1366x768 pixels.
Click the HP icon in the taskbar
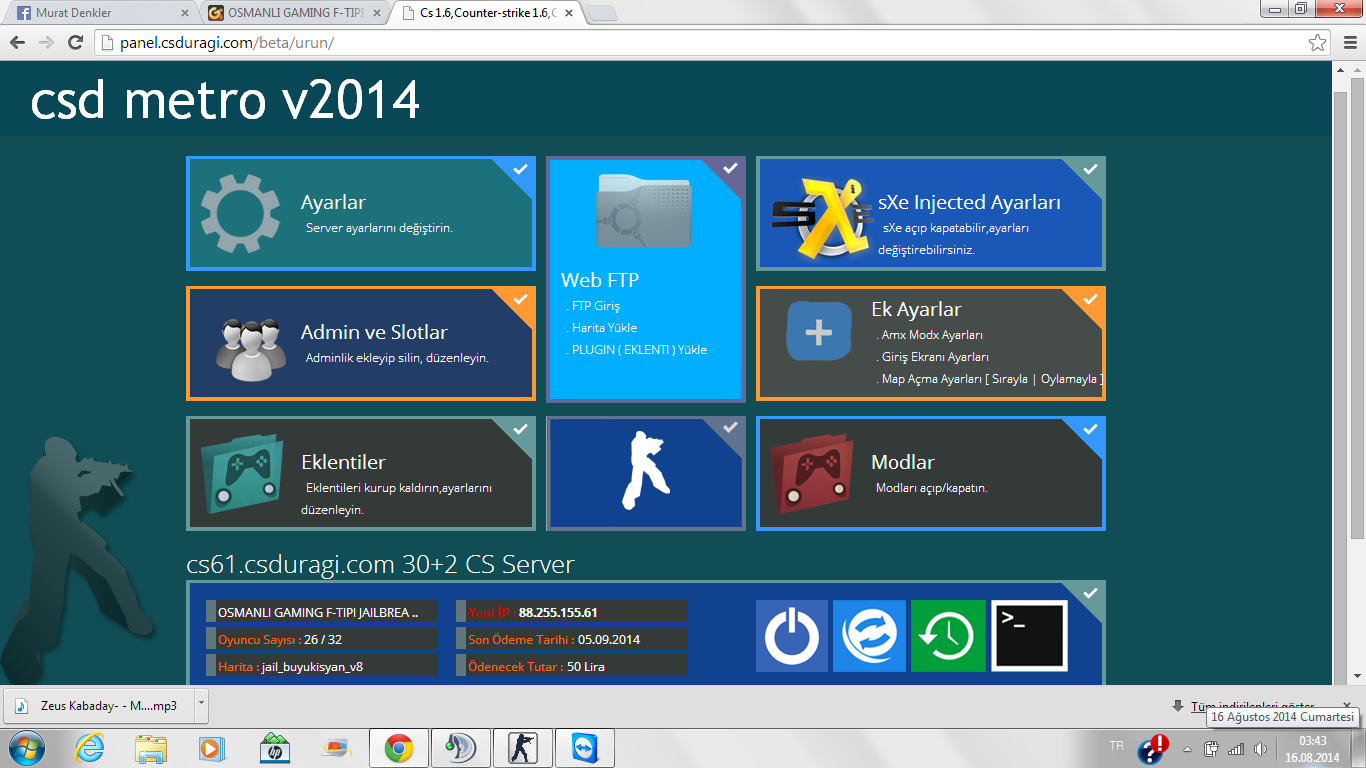click(273, 748)
